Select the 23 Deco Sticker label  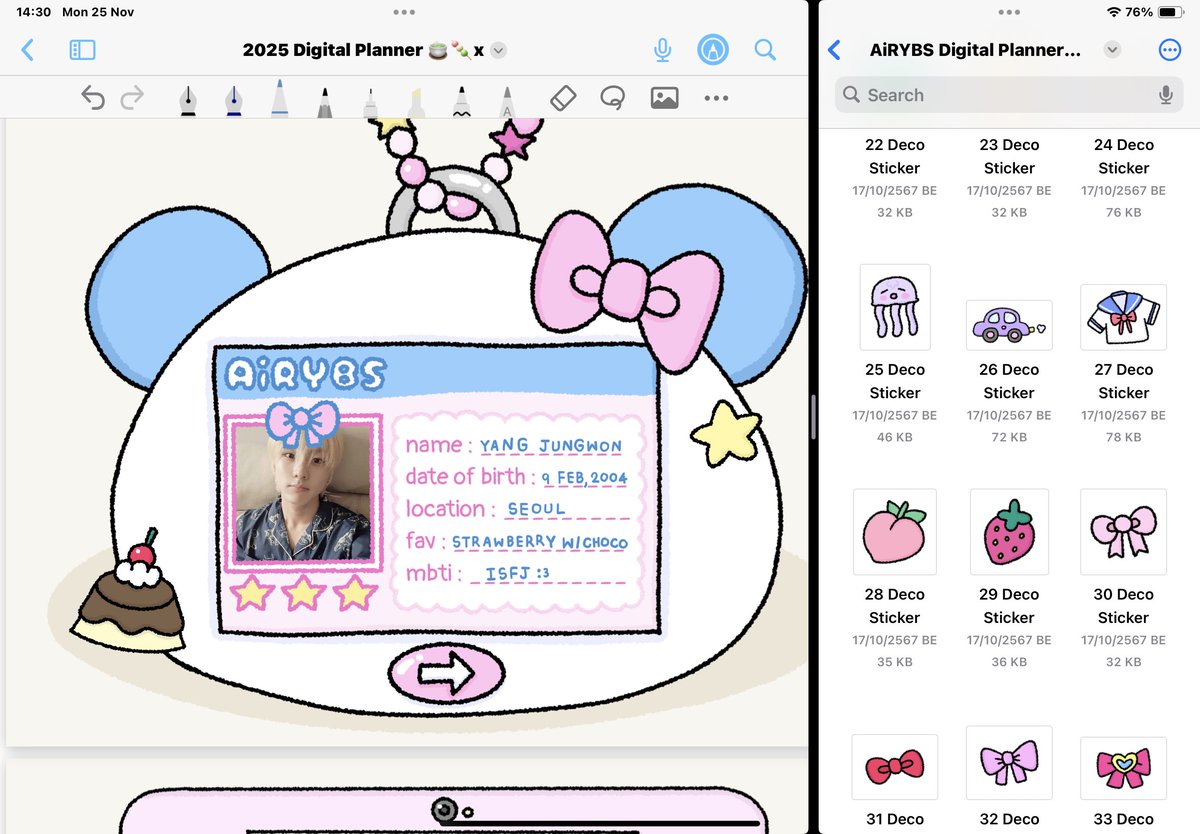[x=1009, y=156]
